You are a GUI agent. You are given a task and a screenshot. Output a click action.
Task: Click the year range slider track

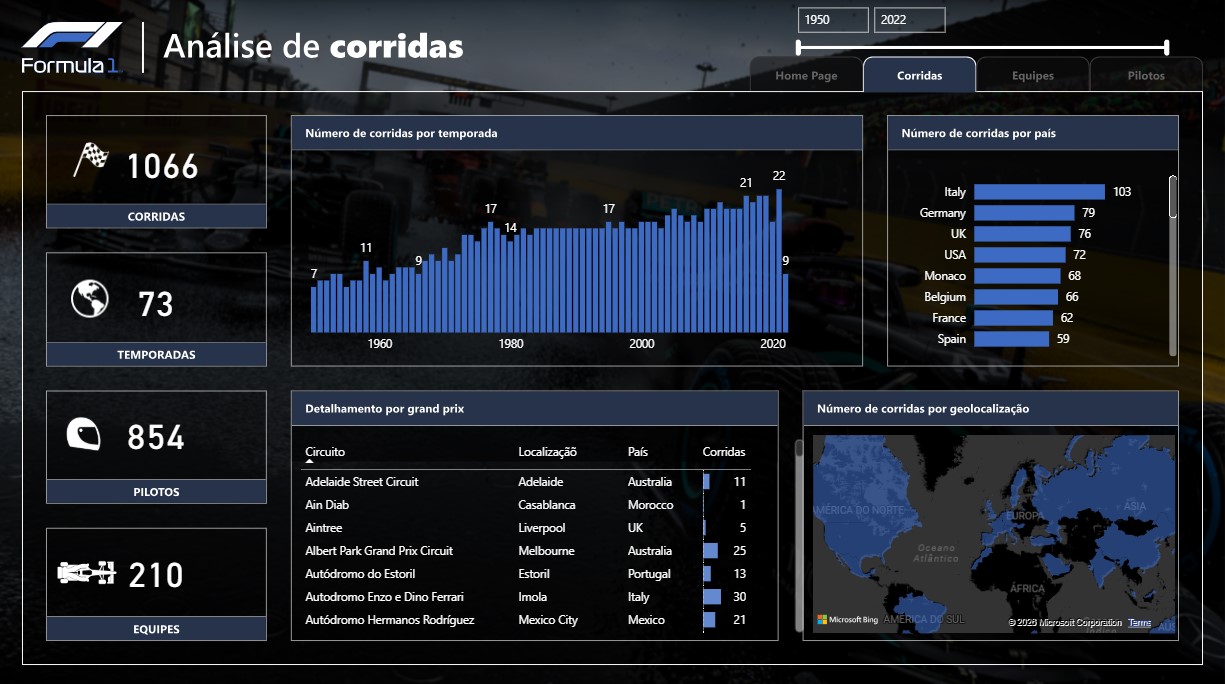click(983, 47)
